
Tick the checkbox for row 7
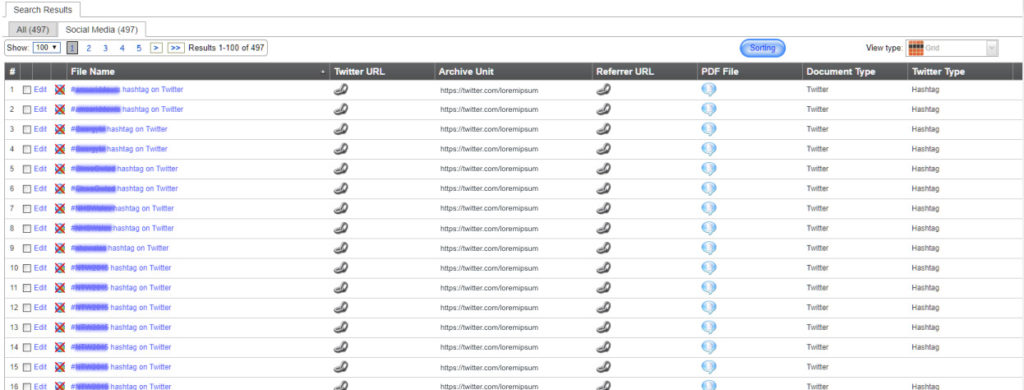[x=27, y=209]
